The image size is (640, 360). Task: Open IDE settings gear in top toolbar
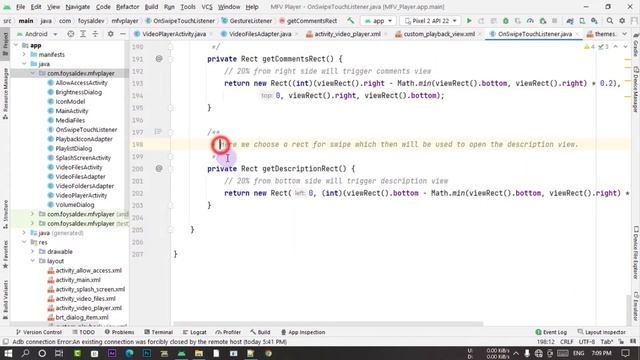coord(622,21)
